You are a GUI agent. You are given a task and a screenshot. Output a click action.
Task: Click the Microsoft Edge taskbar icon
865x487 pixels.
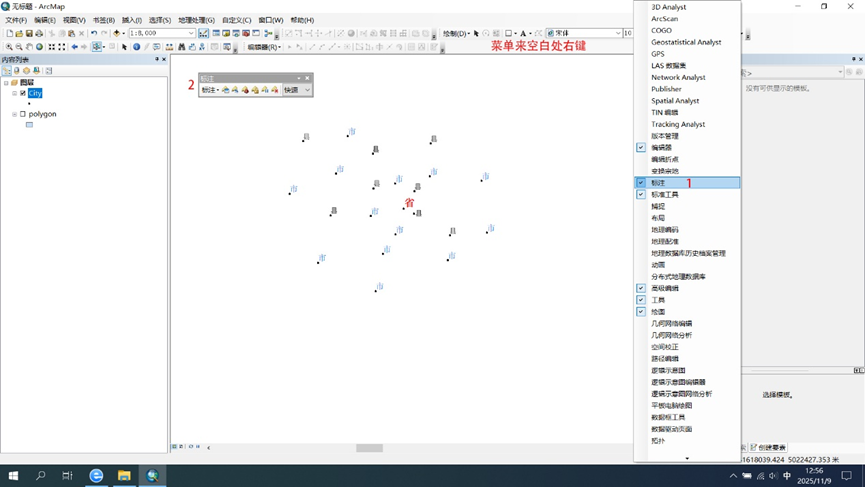pyautogui.click(x=96, y=475)
